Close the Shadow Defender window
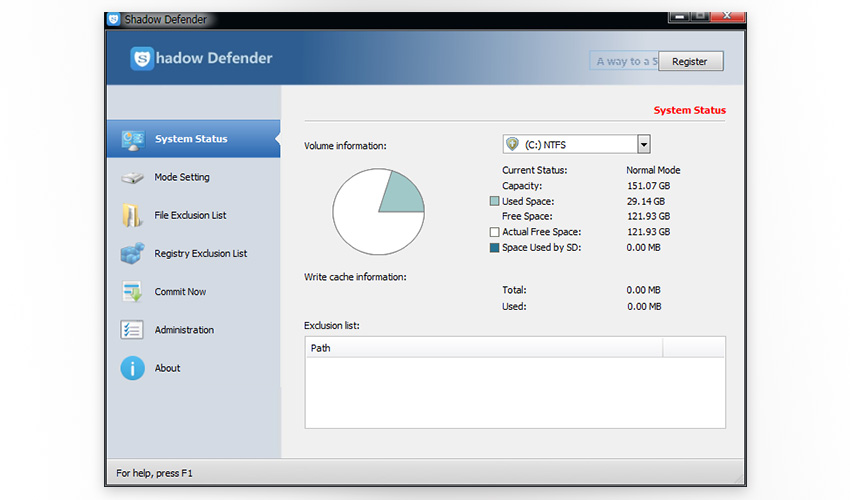Screen dimensions: 850x500 pyautogui.click(x=727, y=16)
